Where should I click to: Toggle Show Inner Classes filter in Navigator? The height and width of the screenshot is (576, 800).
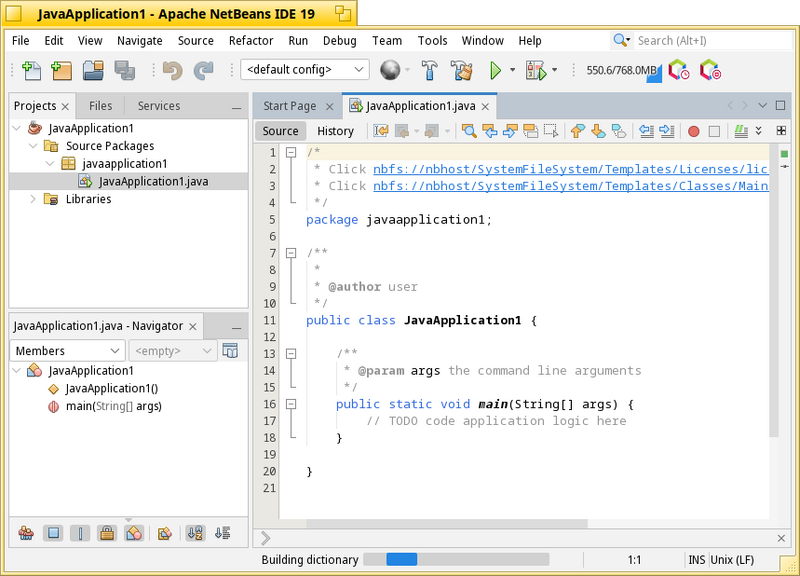point(134,534)
